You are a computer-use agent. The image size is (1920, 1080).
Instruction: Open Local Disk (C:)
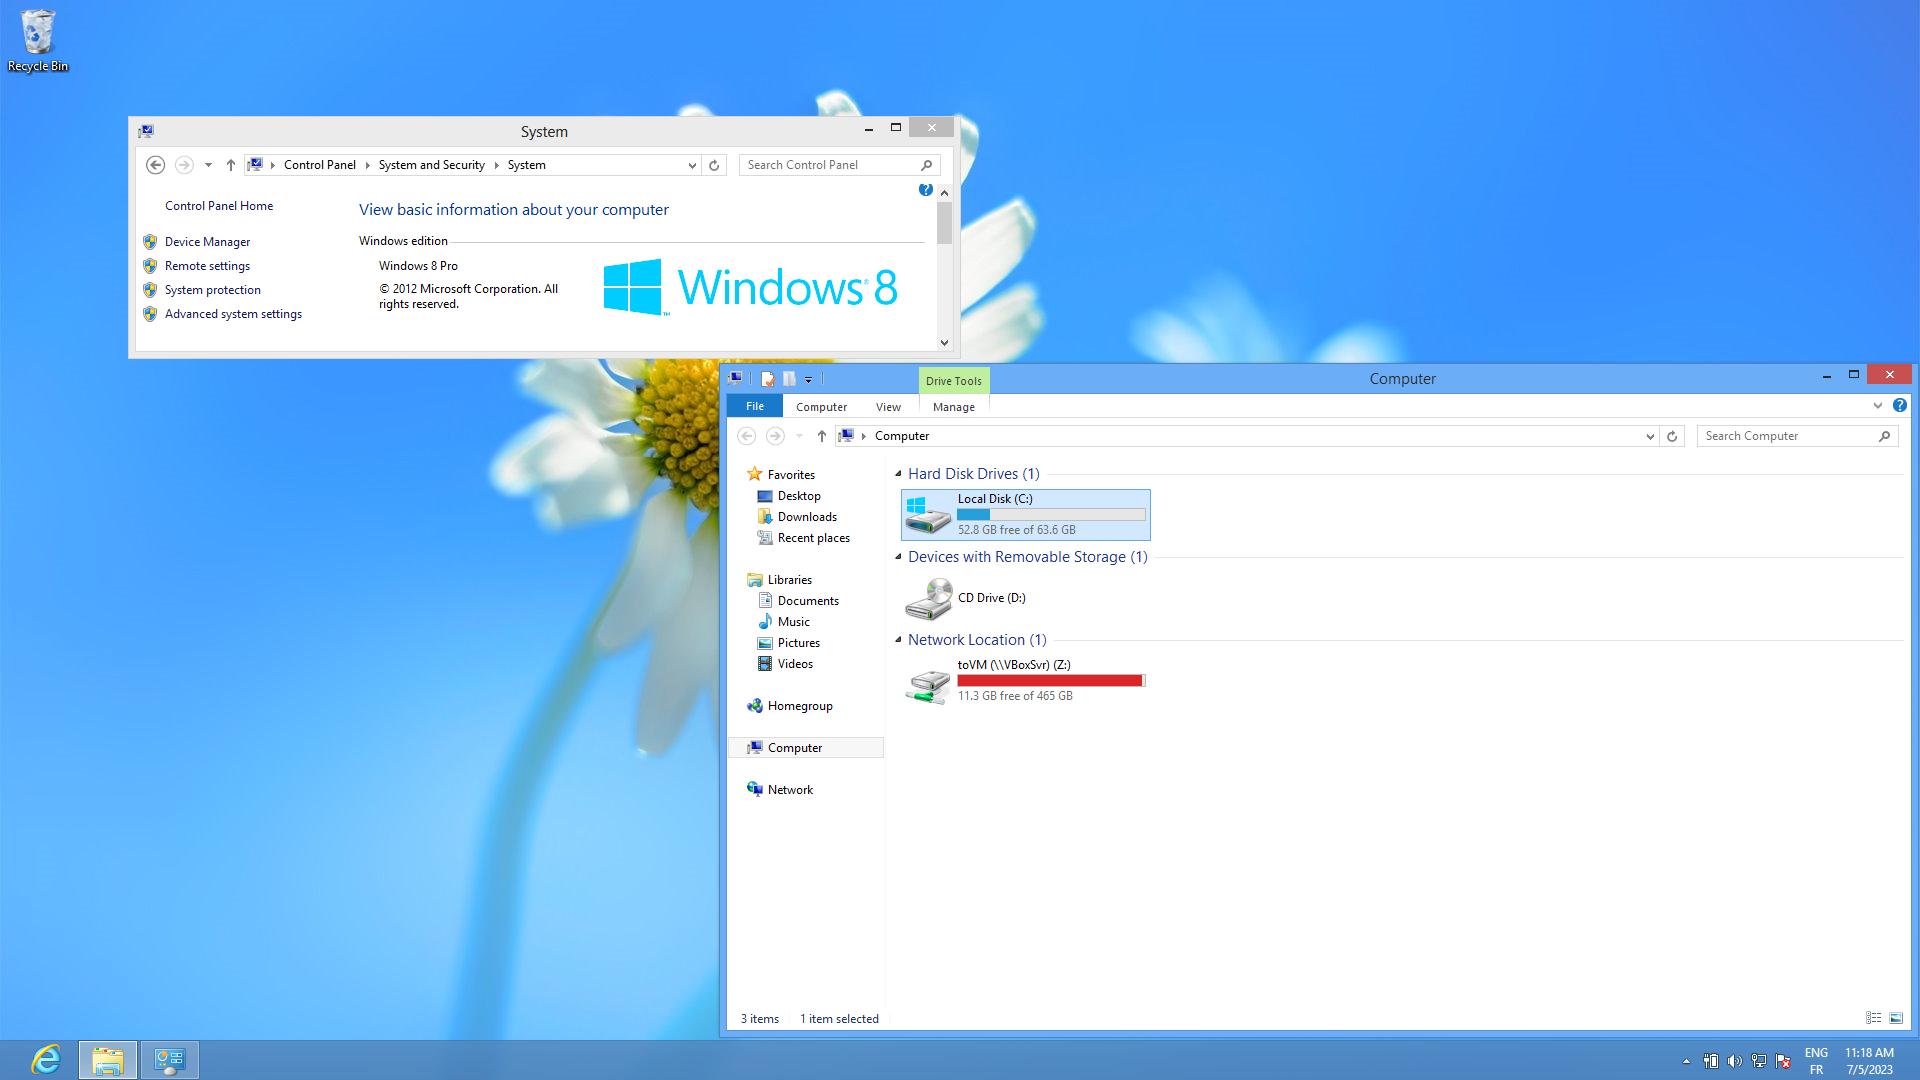1023,513
